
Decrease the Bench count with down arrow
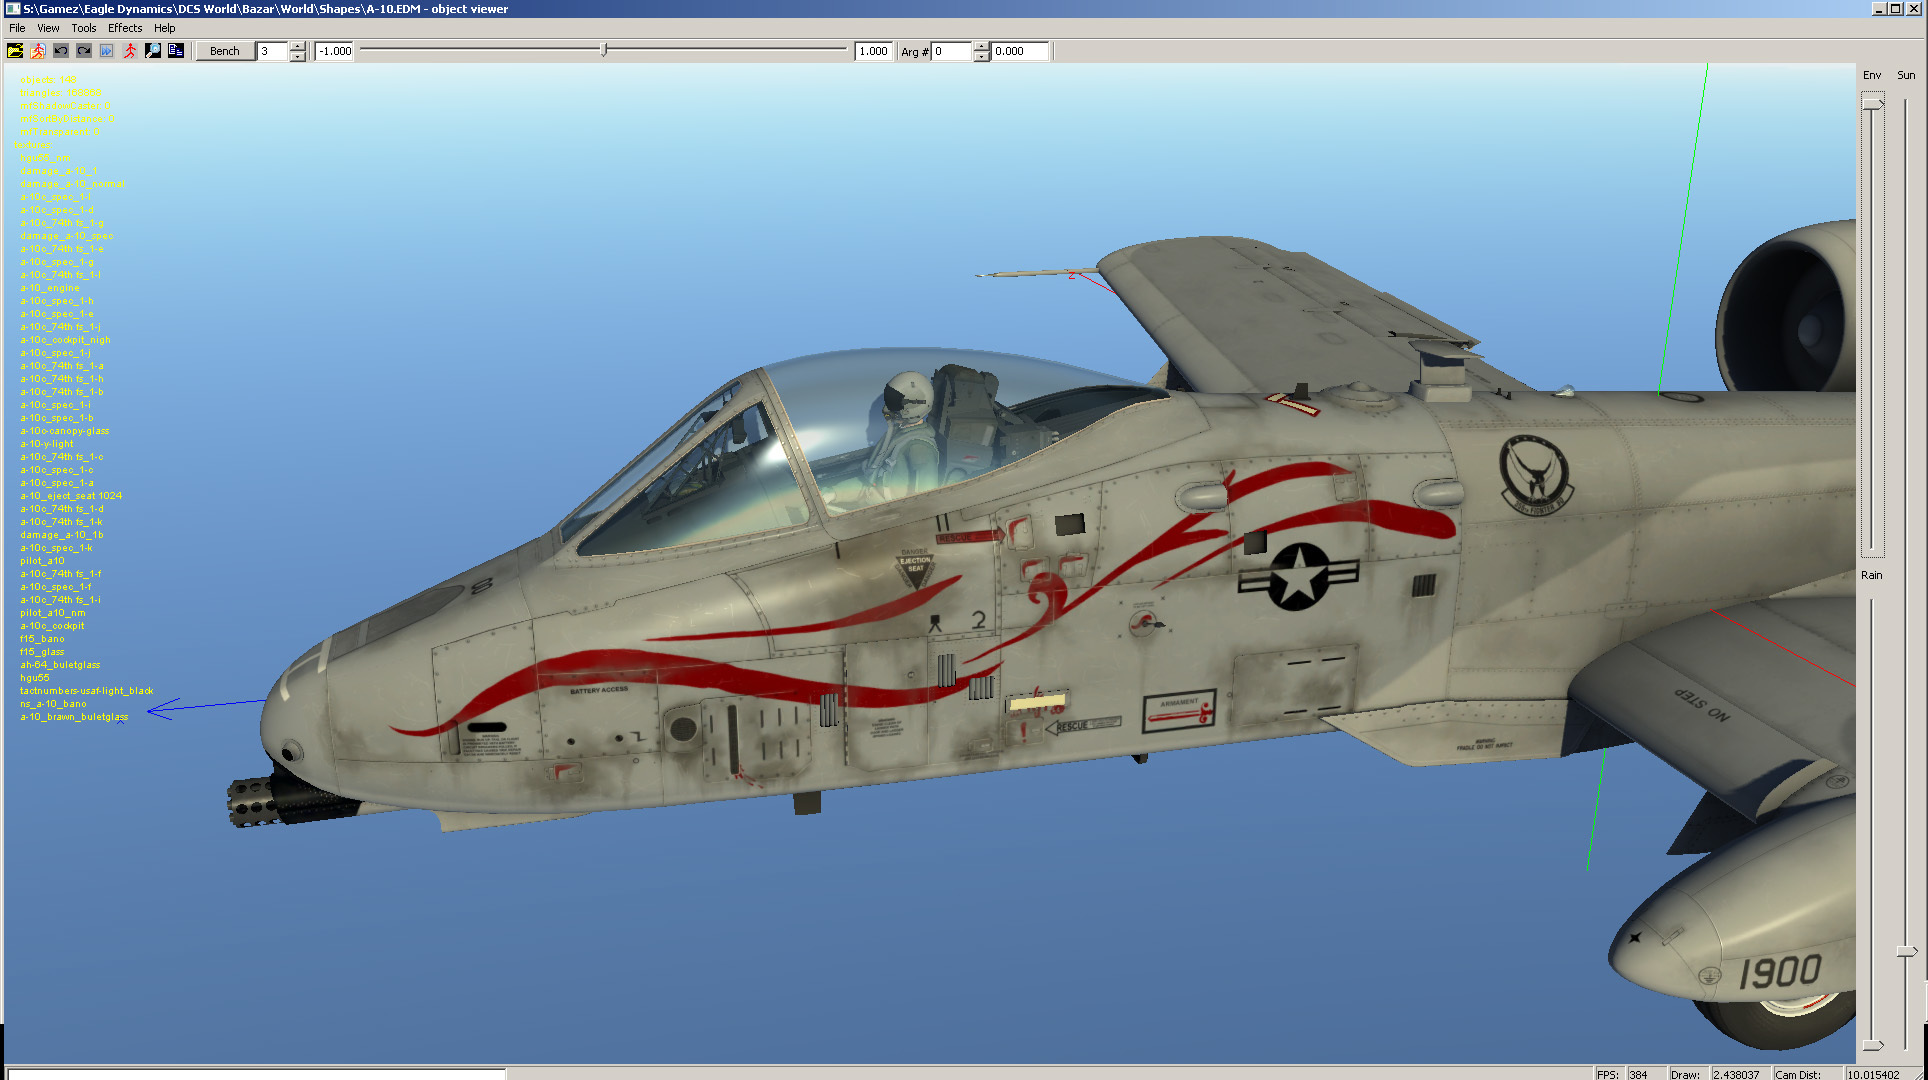297,57
